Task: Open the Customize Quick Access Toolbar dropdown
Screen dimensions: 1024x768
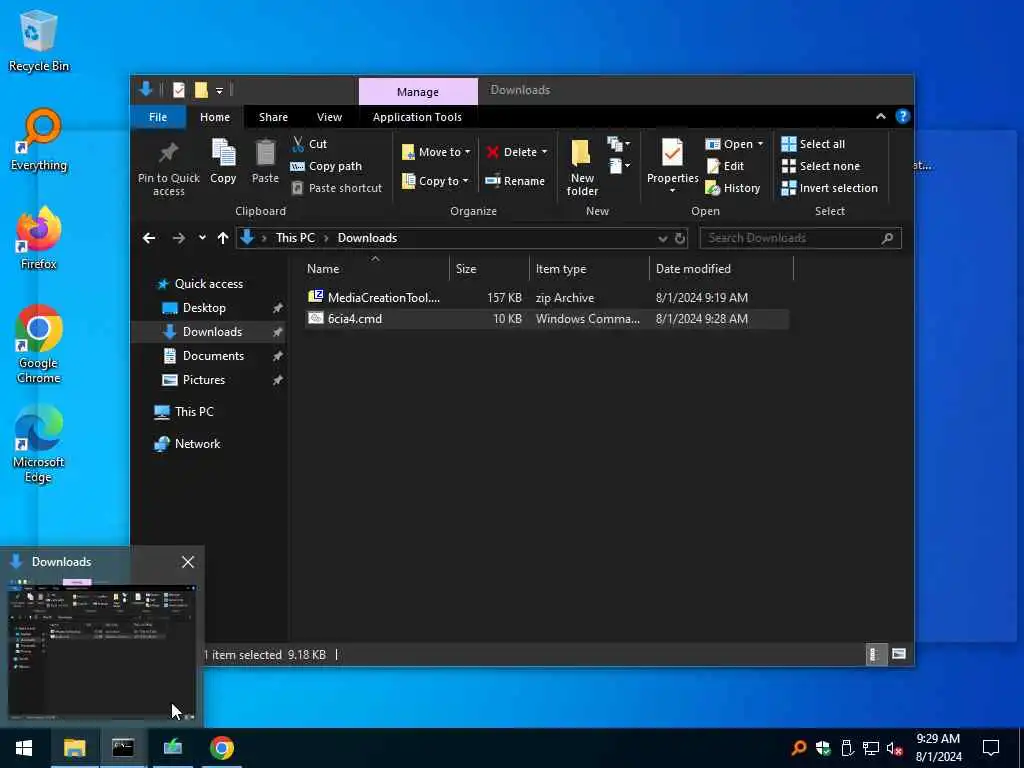Action: click(219, 90)
